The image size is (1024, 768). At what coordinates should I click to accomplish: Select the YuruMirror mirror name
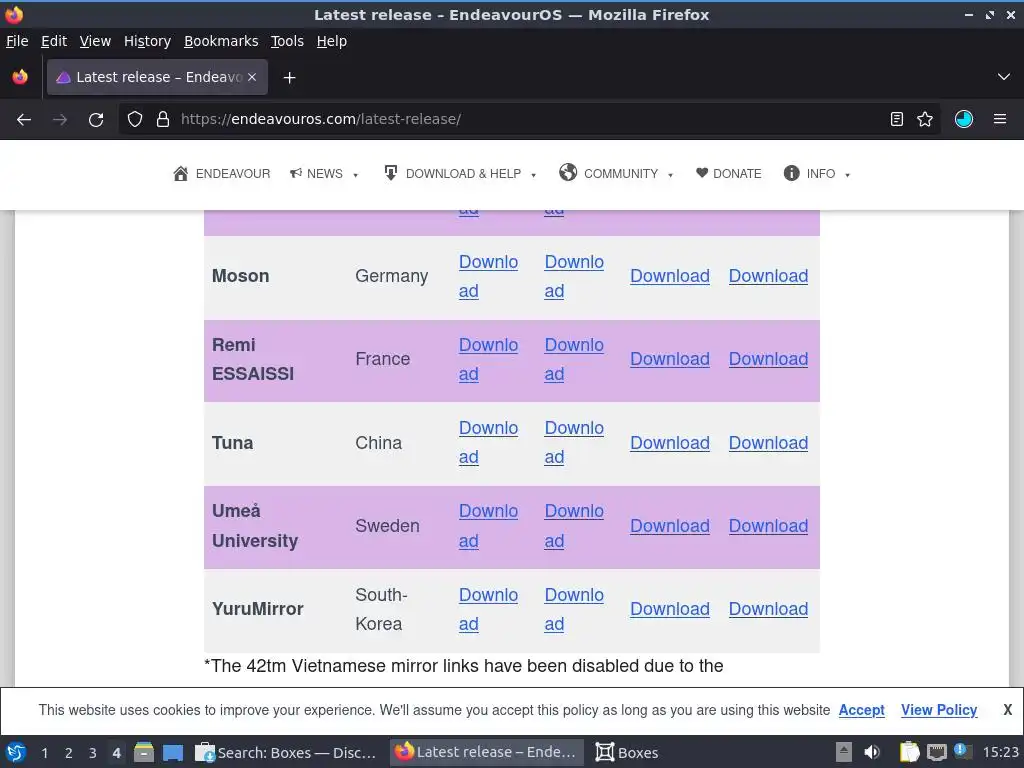(x=257, y=609)
